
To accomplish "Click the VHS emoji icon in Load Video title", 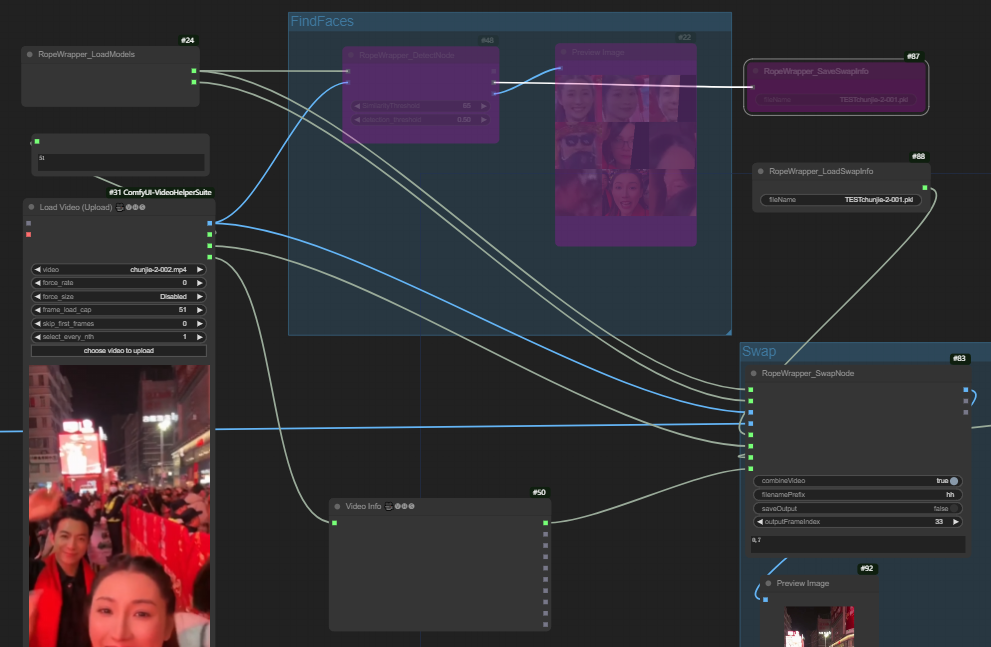I will 131,207.
